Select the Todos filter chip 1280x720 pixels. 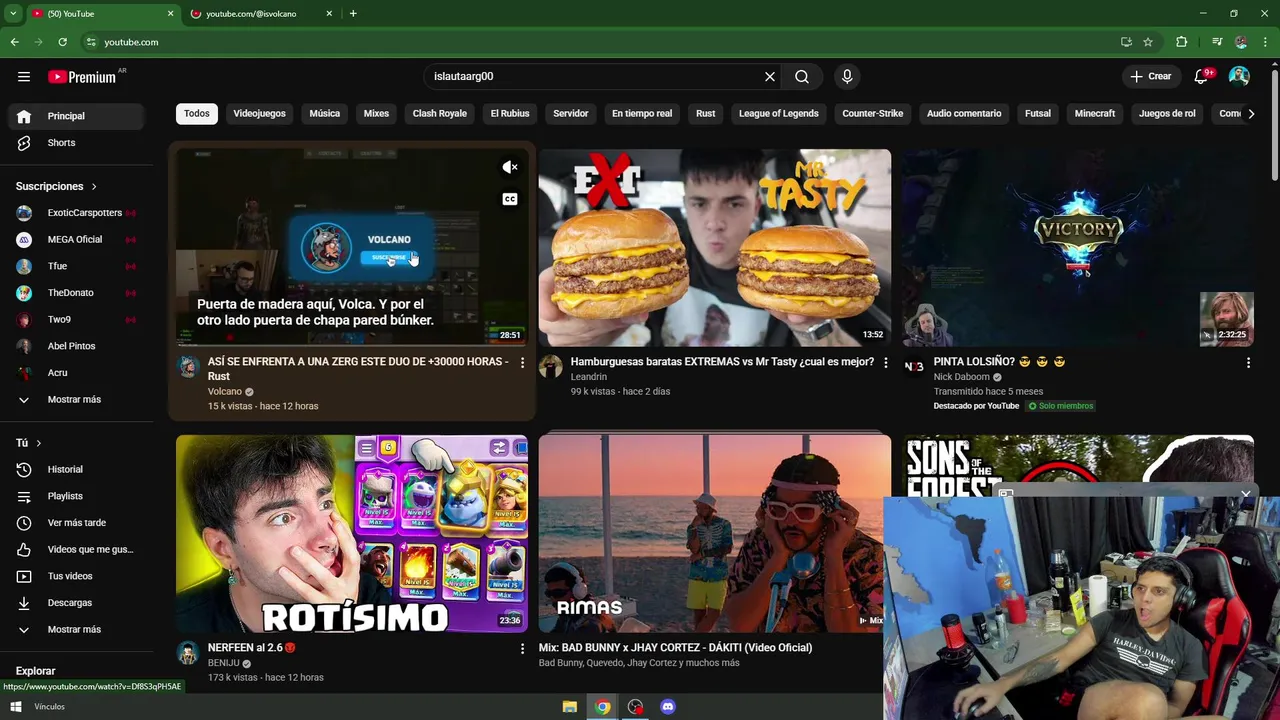[197, 113]
